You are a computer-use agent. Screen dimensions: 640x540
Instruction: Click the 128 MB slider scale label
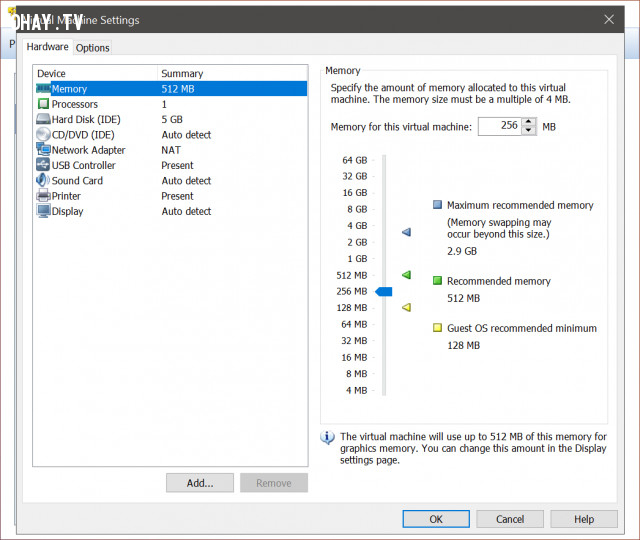click(x=352, y=307)
